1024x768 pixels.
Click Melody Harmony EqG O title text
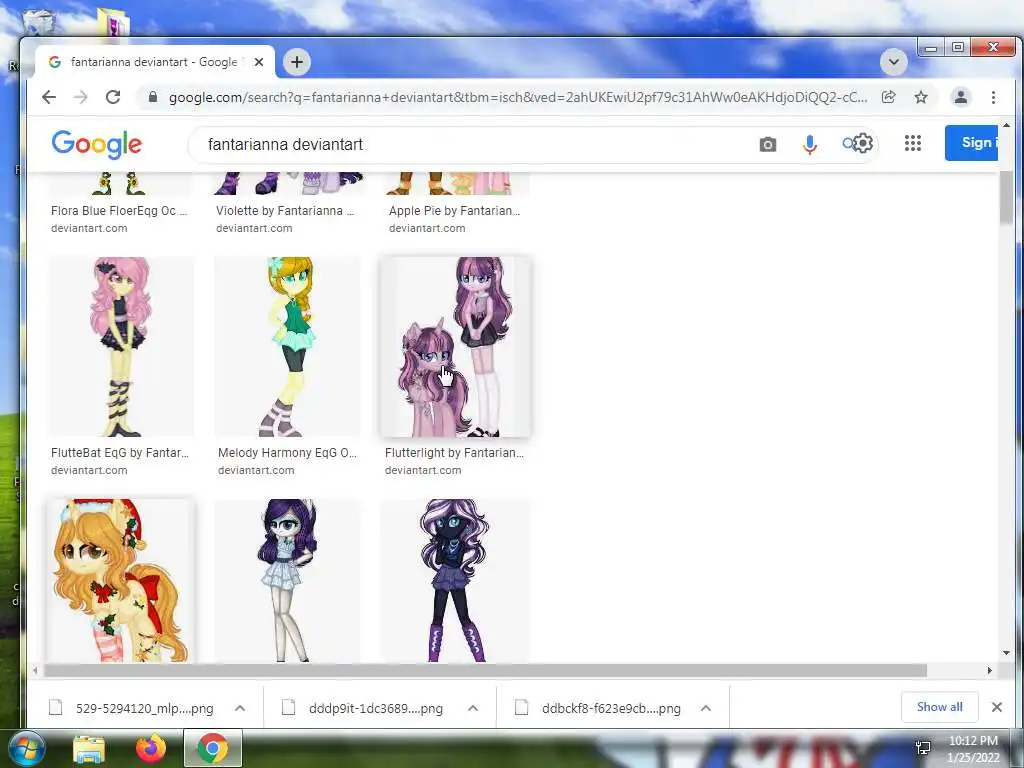(x=287, y=453)
